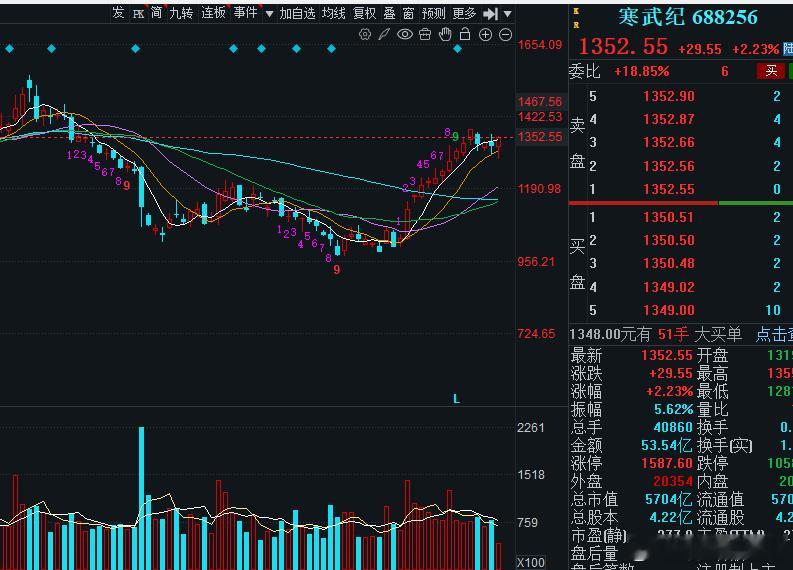Select sell level 5 price 1352.90
793x570 pixels.
(x=669, y=96)
